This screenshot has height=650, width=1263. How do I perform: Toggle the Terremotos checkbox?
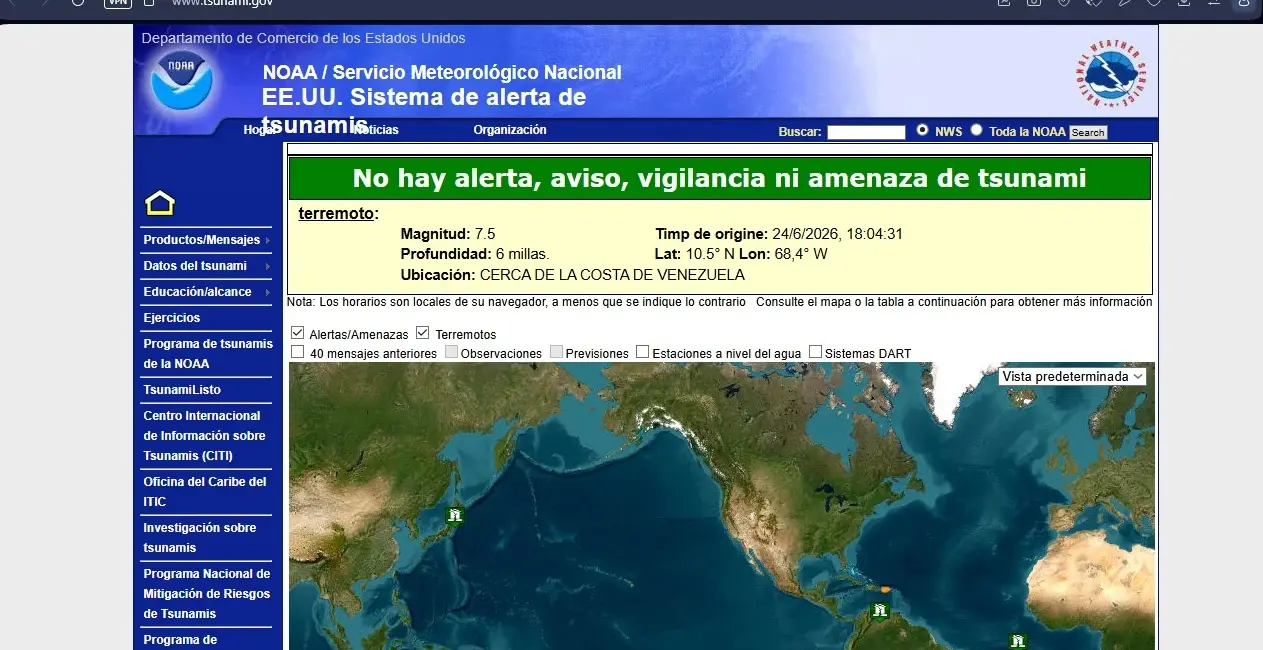point(422,333)
